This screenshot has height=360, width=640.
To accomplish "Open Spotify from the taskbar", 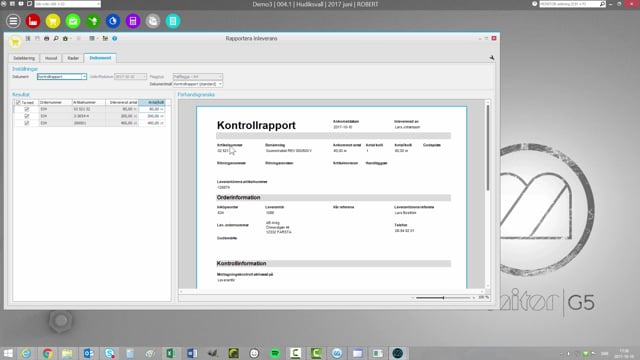I will (x=275, y=353).
